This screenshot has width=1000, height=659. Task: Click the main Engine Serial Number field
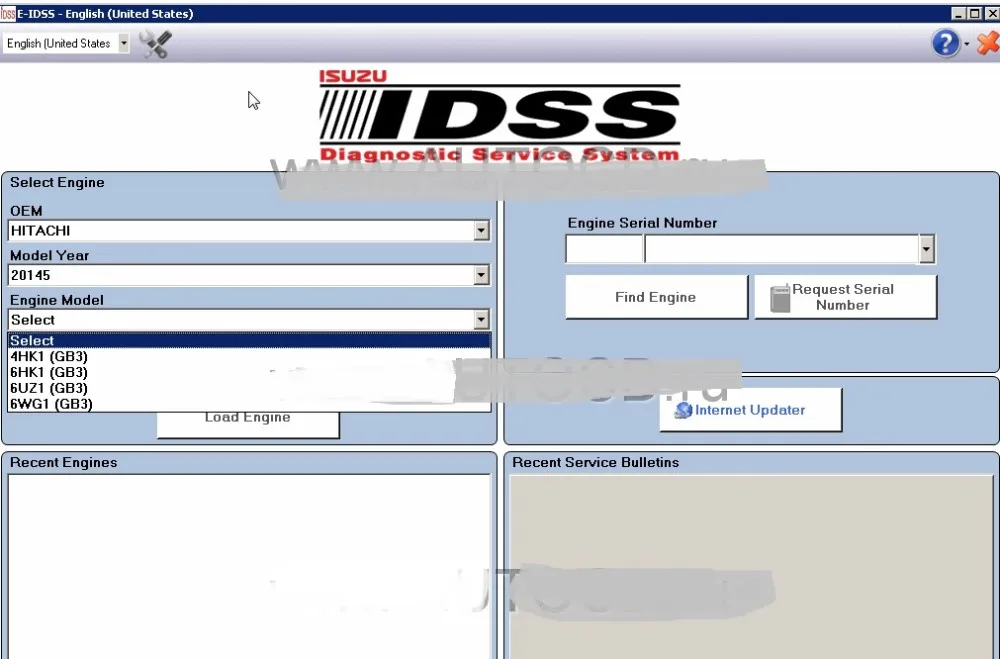pos(783,249)
